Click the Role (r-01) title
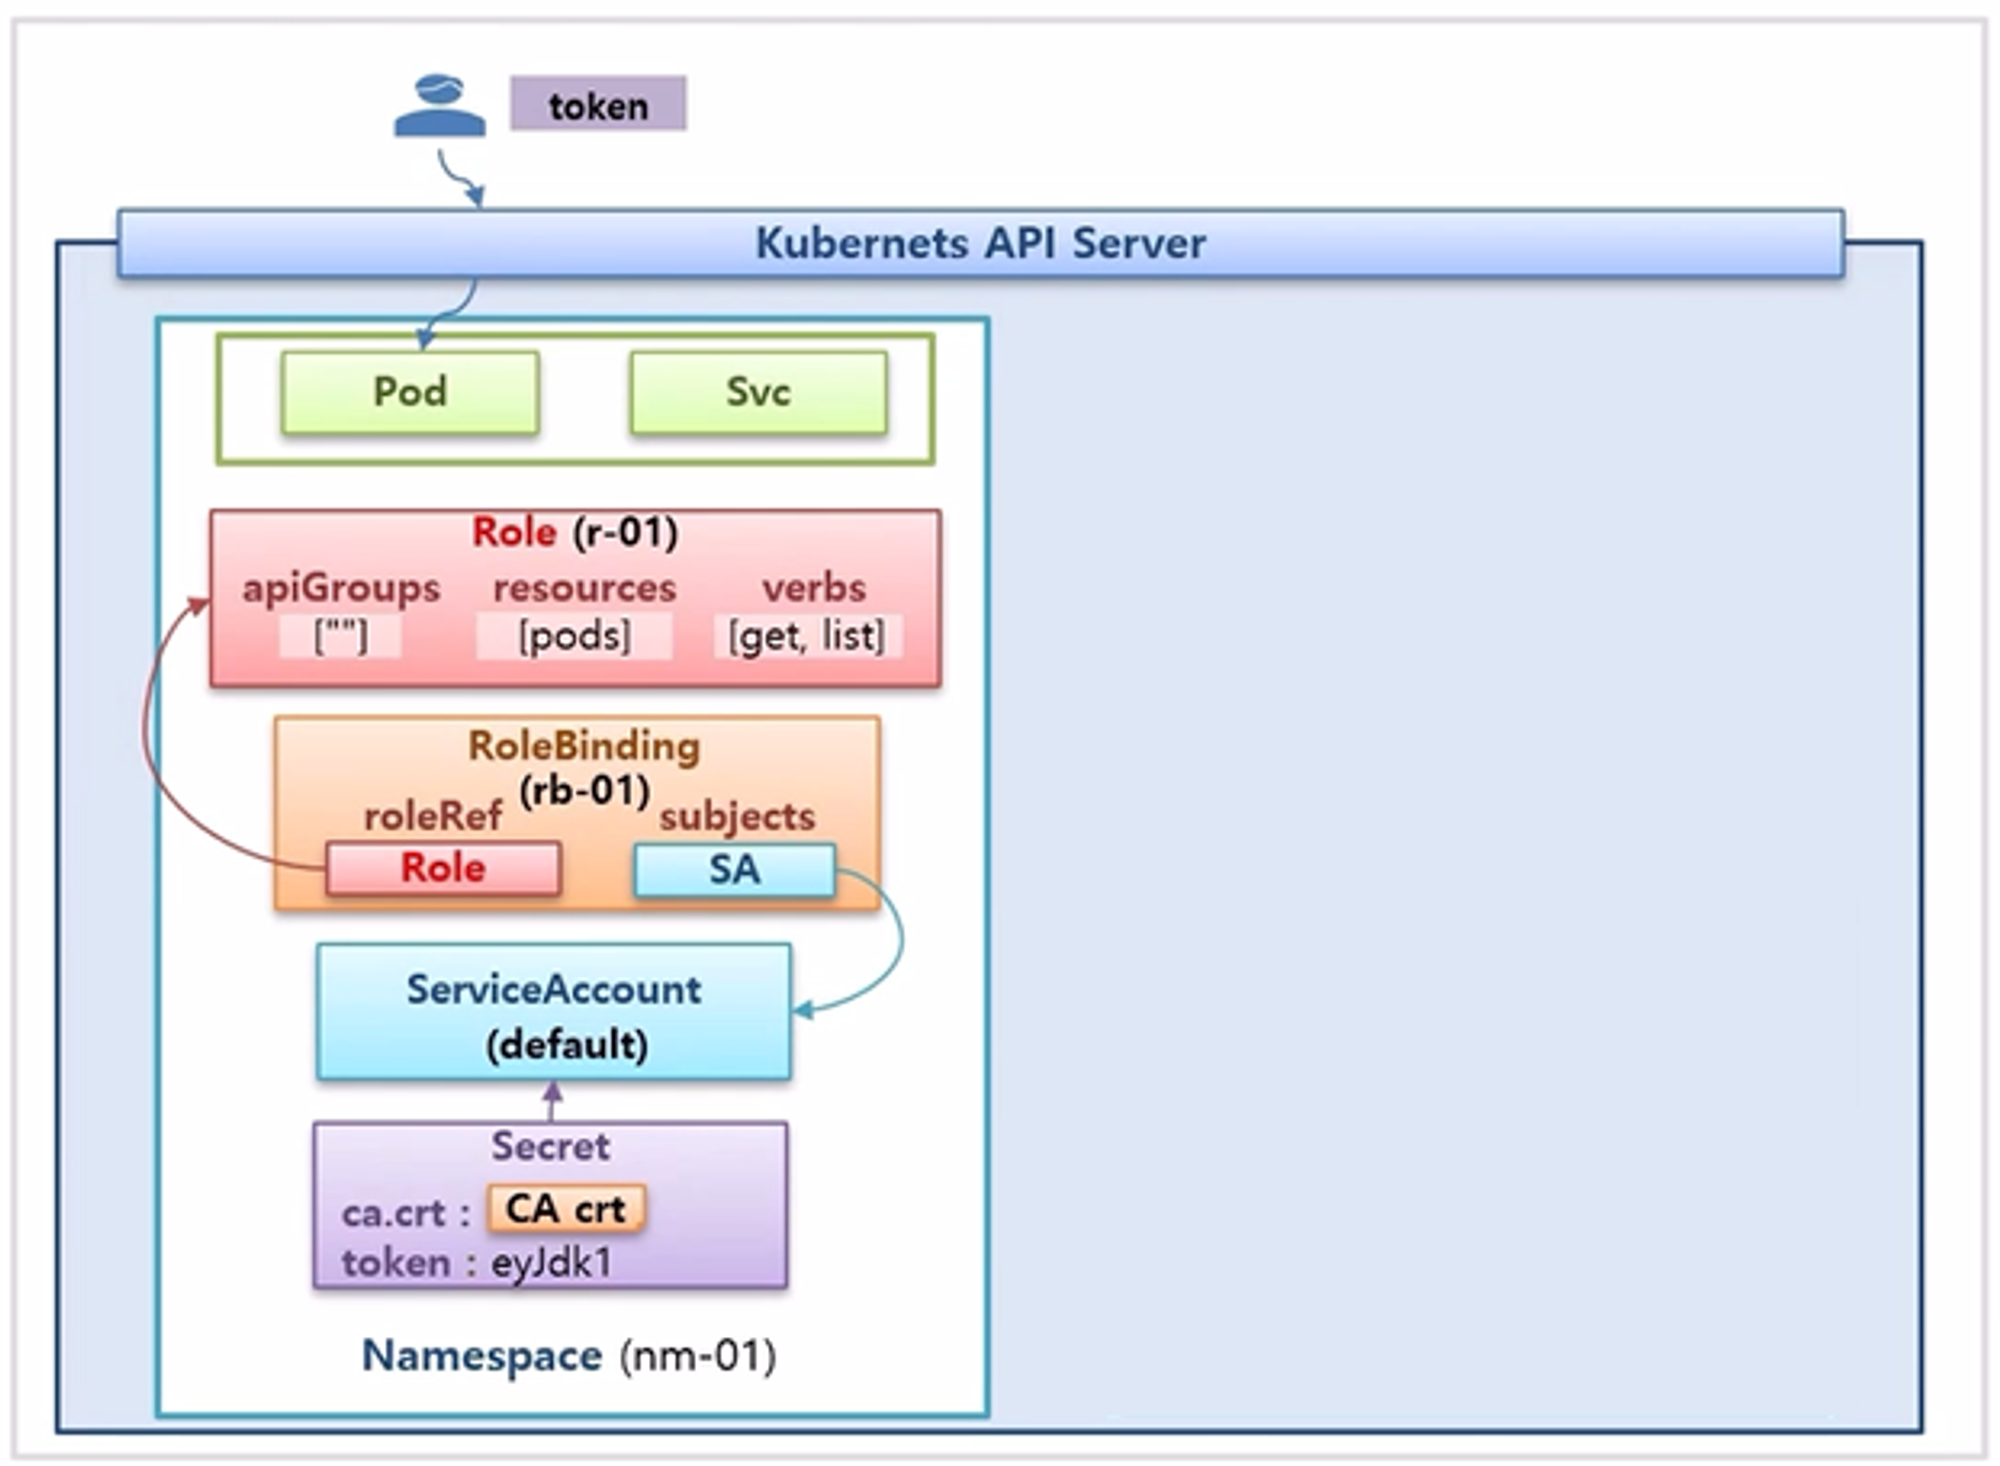The width and height of the screenshot is (2000, 1466). [575, 531]
